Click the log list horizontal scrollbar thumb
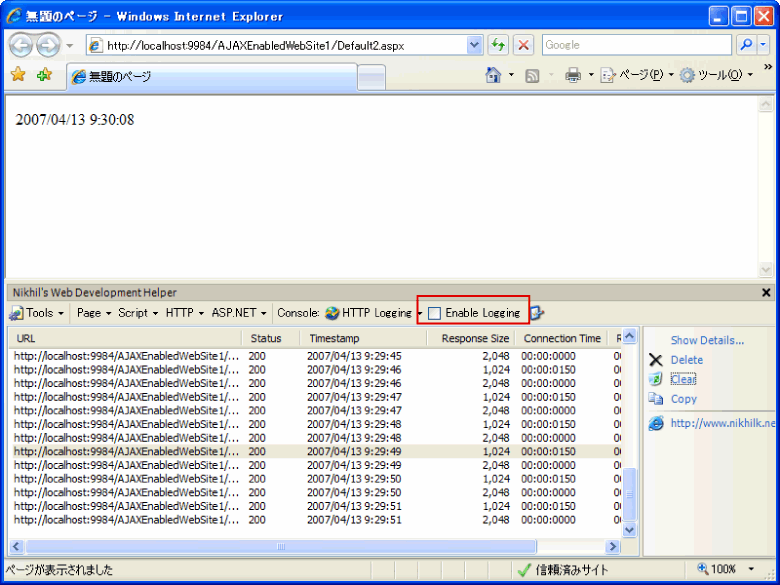Image resolution: width=780 pixels, height=585 pixels. click(281, 547)
